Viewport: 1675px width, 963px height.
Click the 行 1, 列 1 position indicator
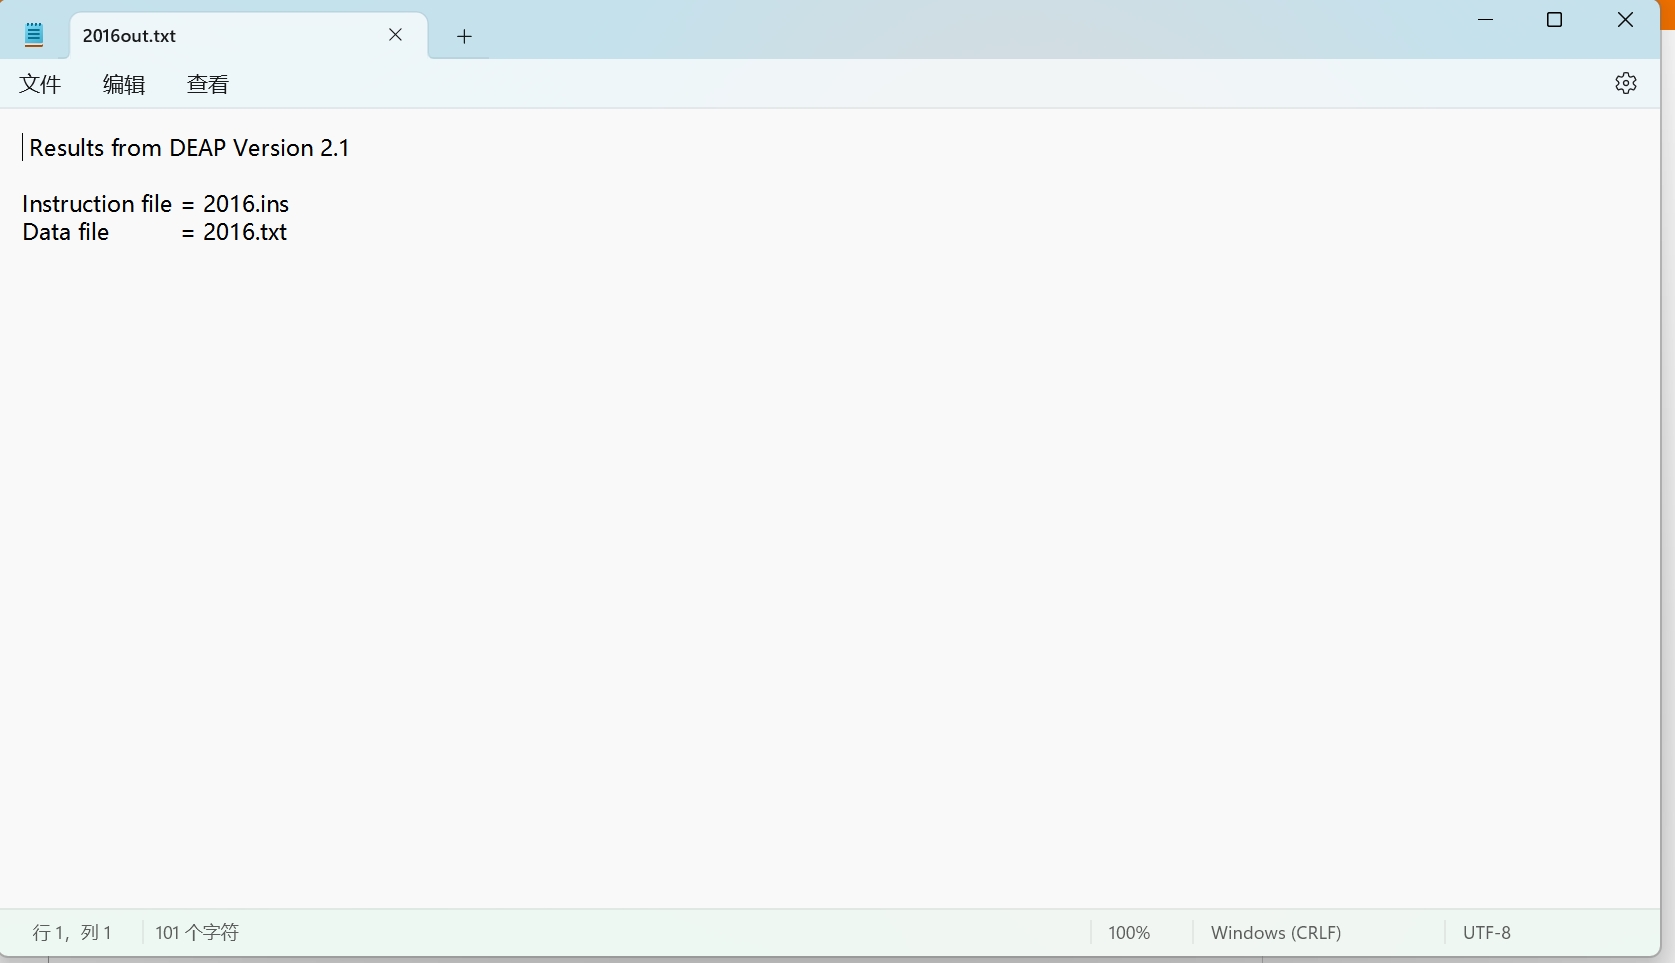[x=72, y=933]
